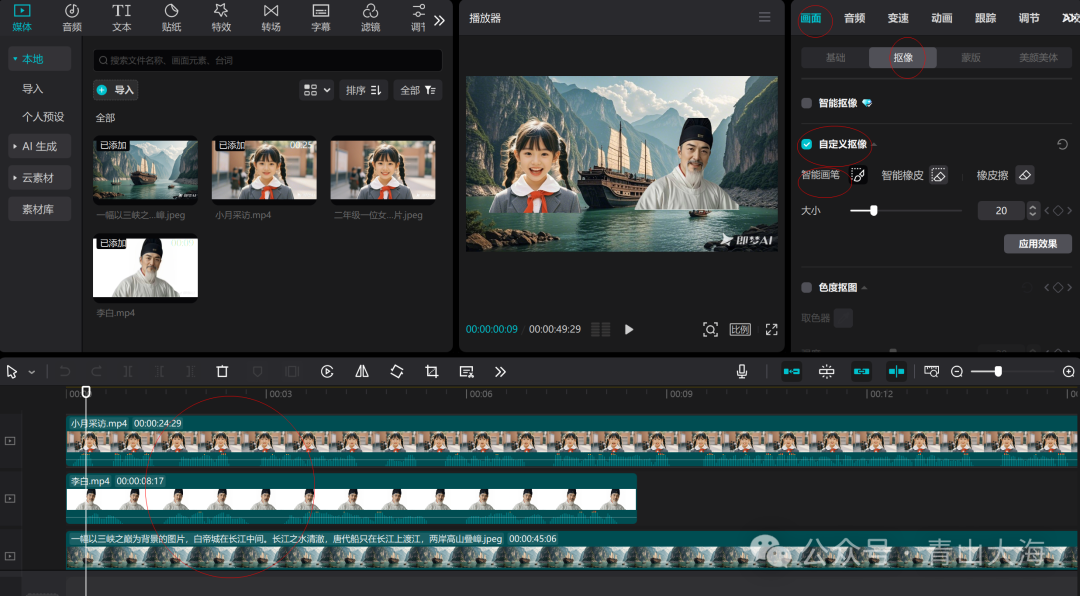
Task: Reset custom cutout with the undo-arrow icon
Action: tap(1062, 145)
